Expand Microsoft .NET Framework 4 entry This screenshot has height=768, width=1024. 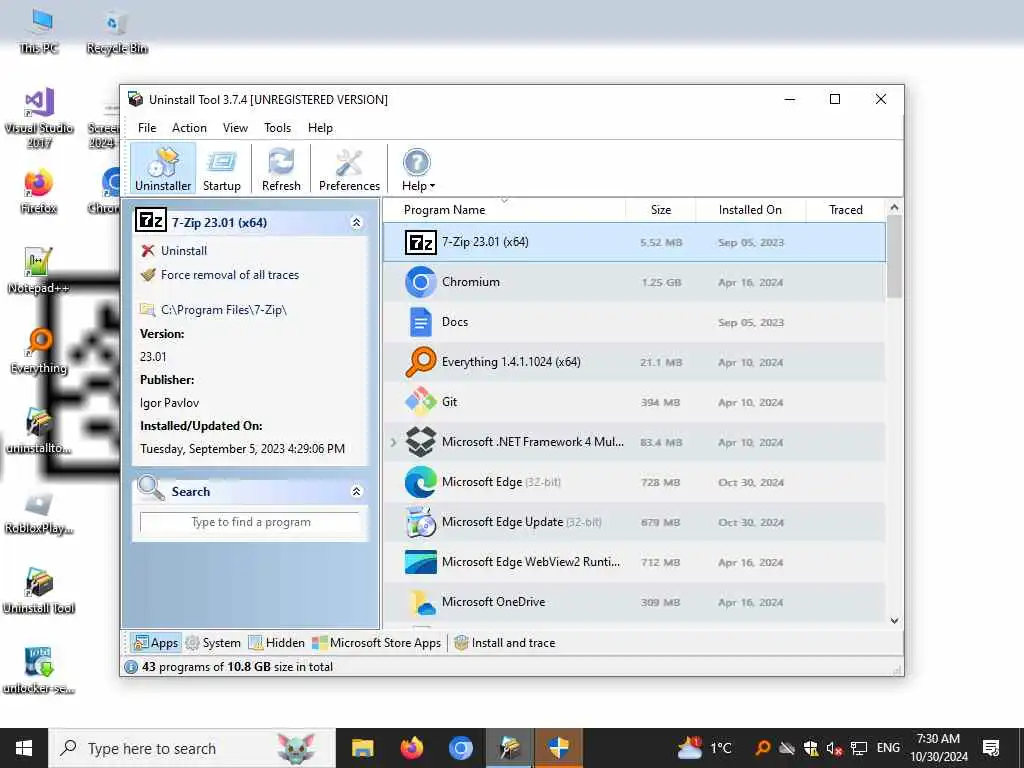click(393, 442)
